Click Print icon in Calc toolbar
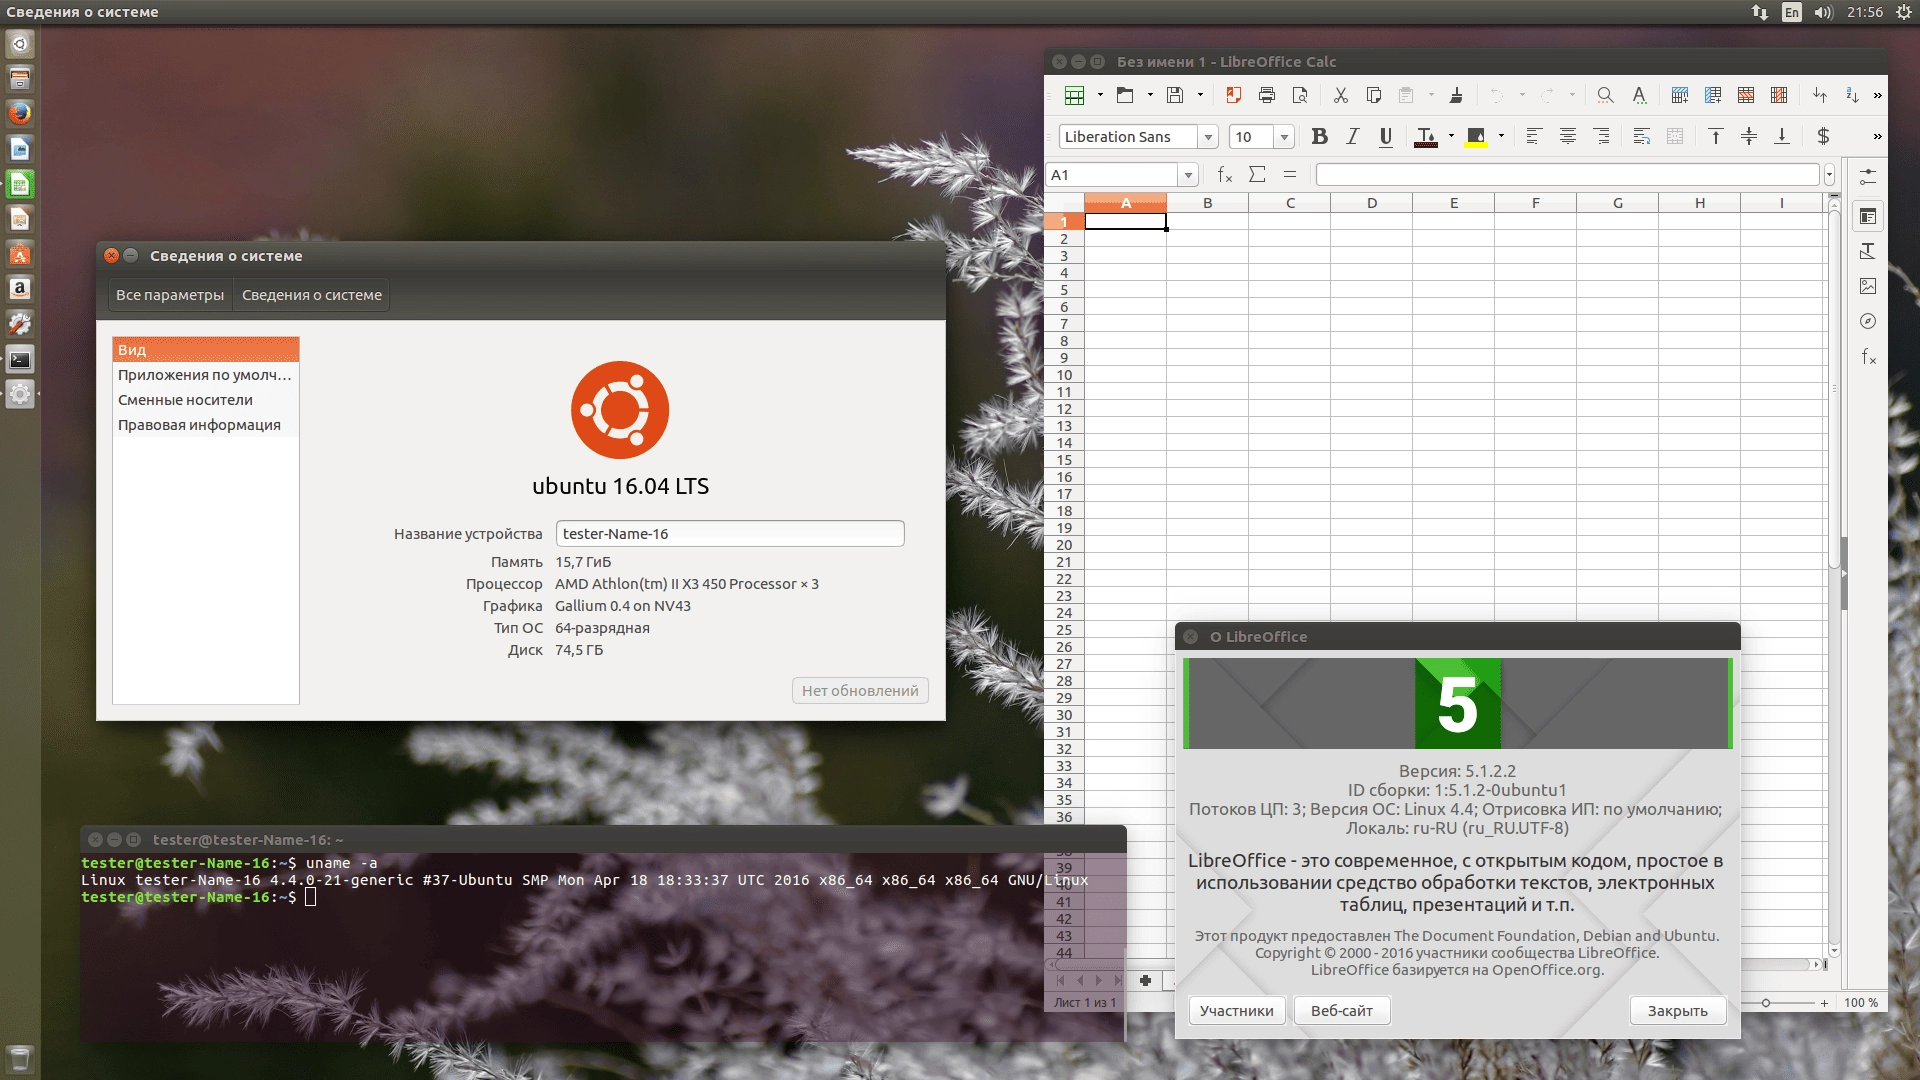The height and width of the screenshot is (1080, 1920). tap(1267, 95)
